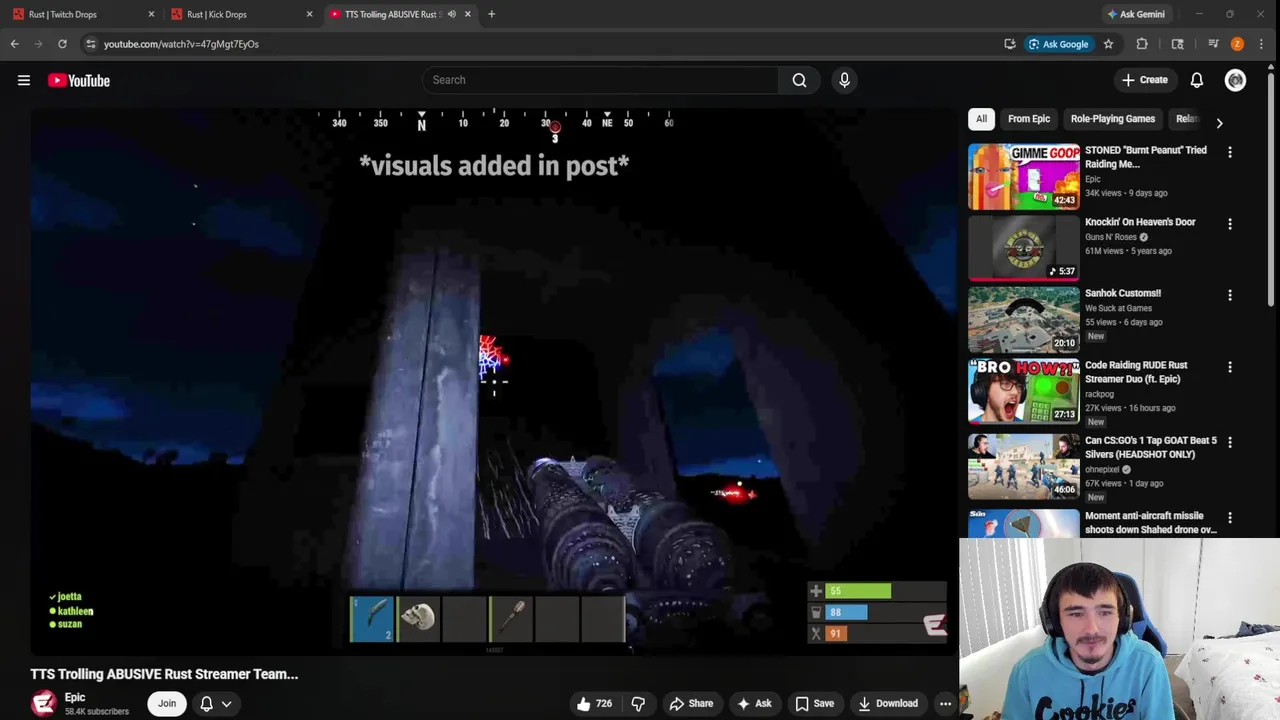Open YouTube notifications bell
The height and width of the screenshot is (720, 1280).
(1196, 80)
